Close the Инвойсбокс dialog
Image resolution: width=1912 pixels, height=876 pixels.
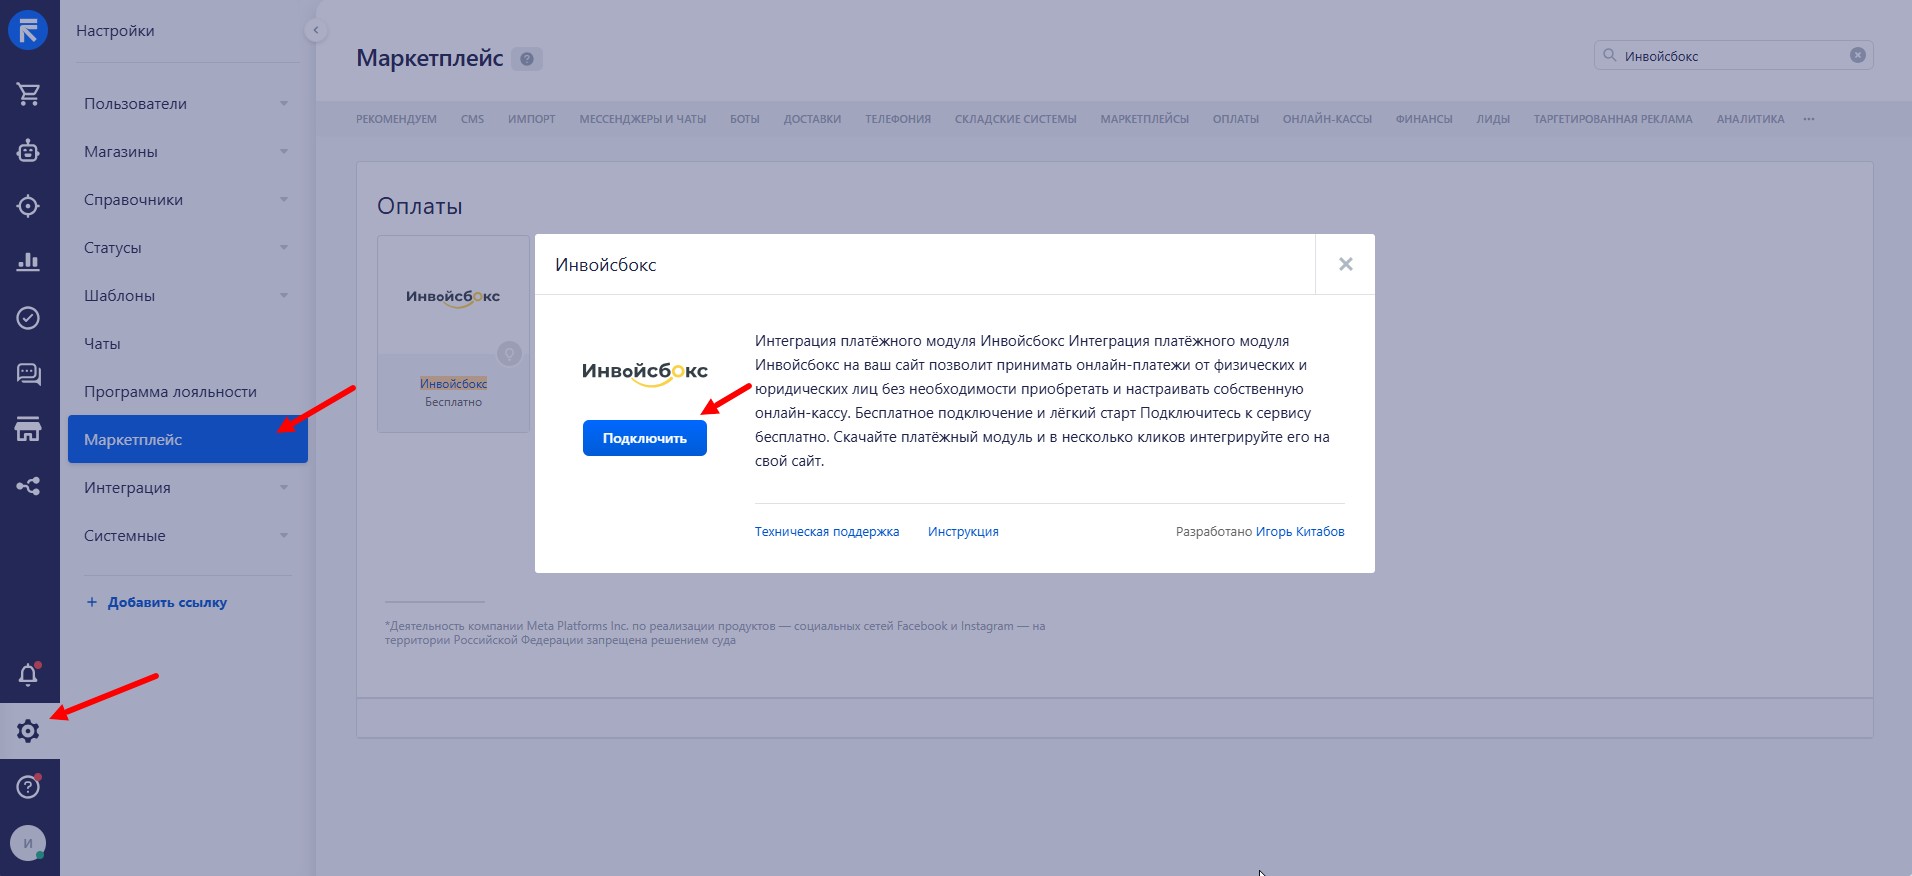tap(1345, 264)
